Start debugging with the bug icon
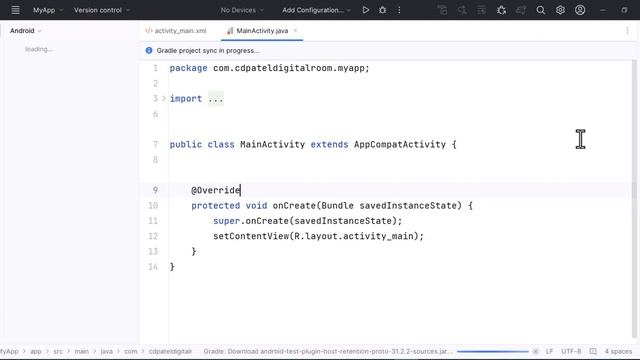640x360 pixels. click(x=382, y=10)
